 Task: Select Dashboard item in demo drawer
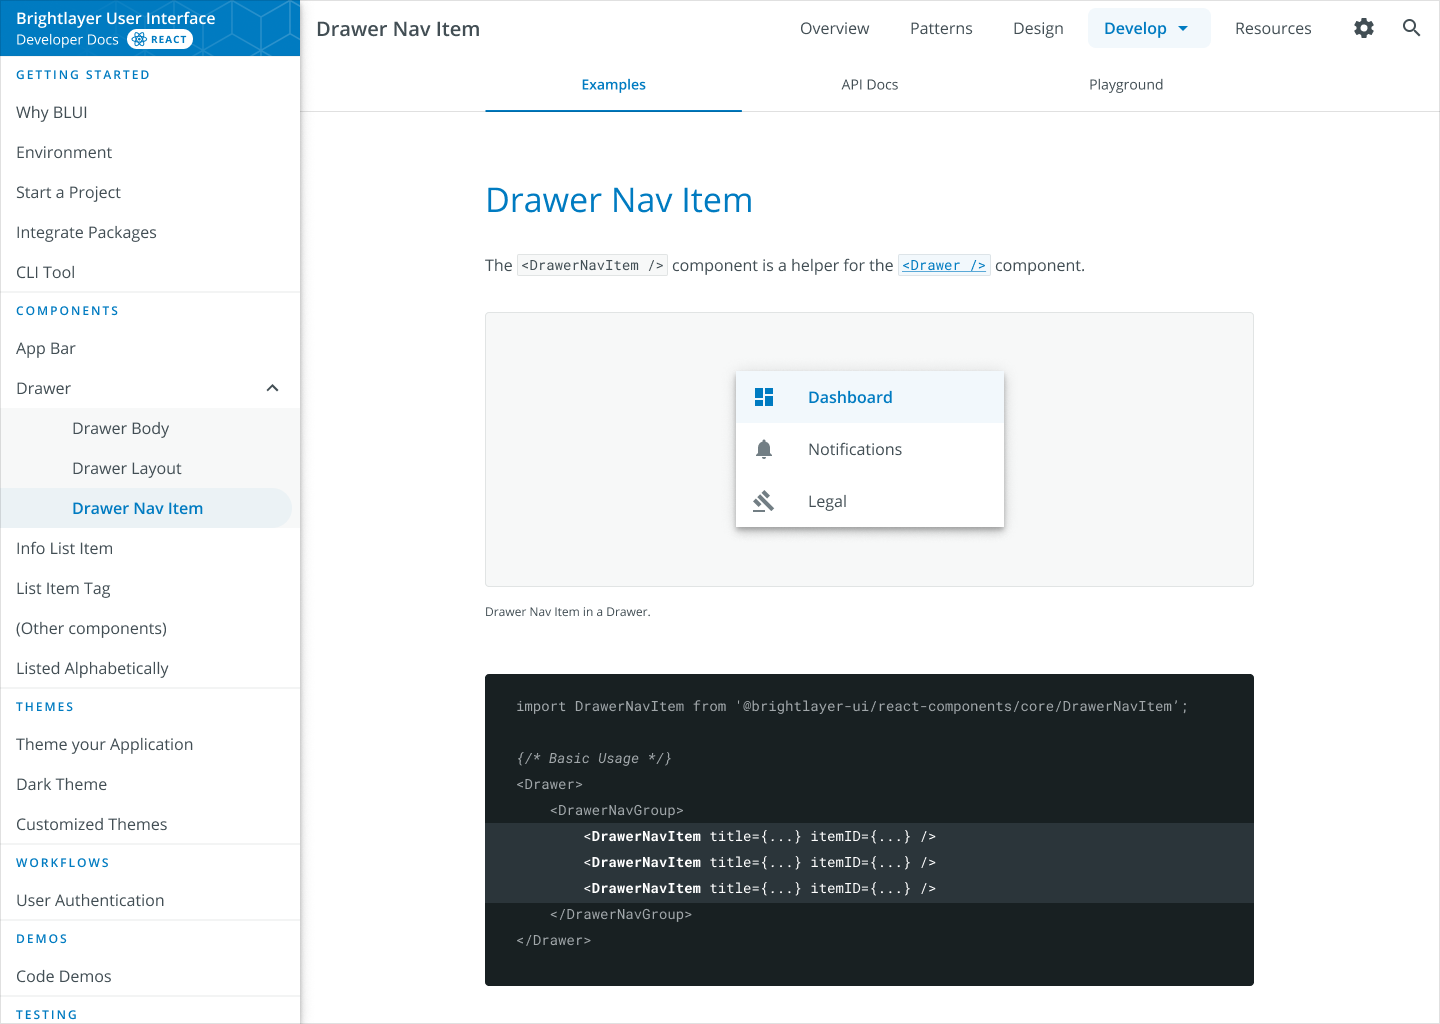coord(870,397)
